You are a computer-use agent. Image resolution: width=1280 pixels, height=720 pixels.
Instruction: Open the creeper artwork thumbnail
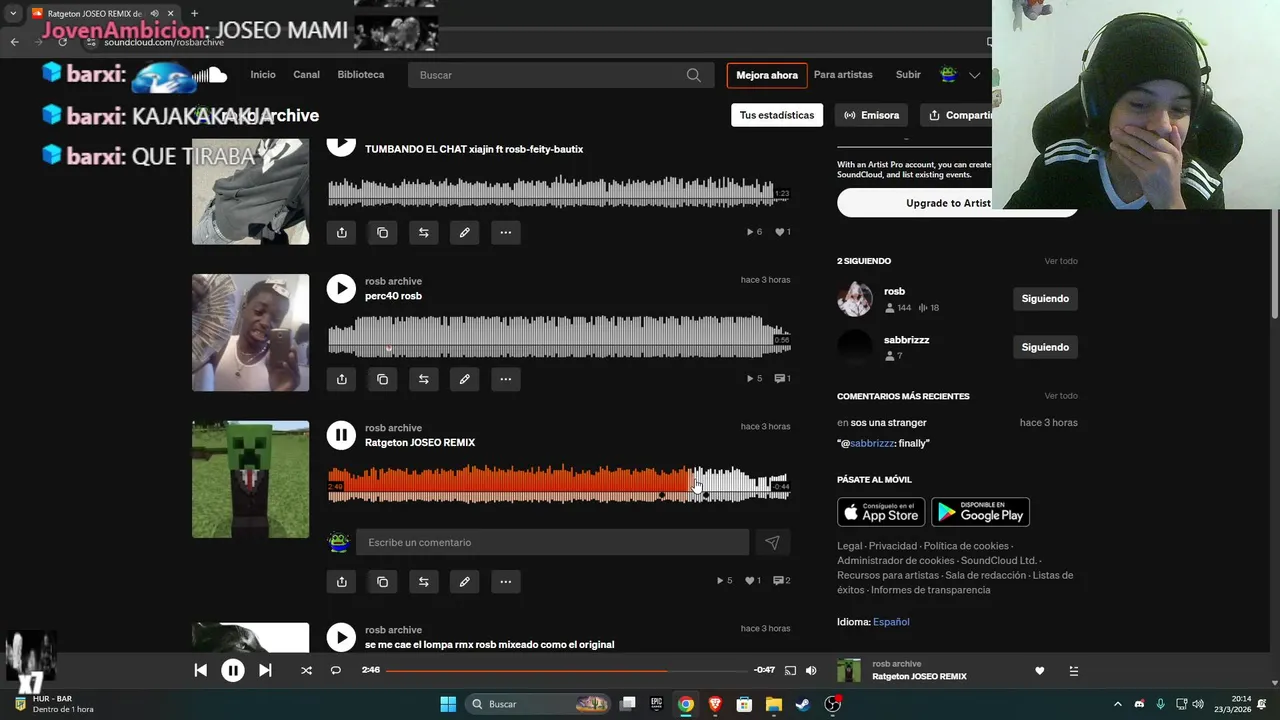point(250,479)
